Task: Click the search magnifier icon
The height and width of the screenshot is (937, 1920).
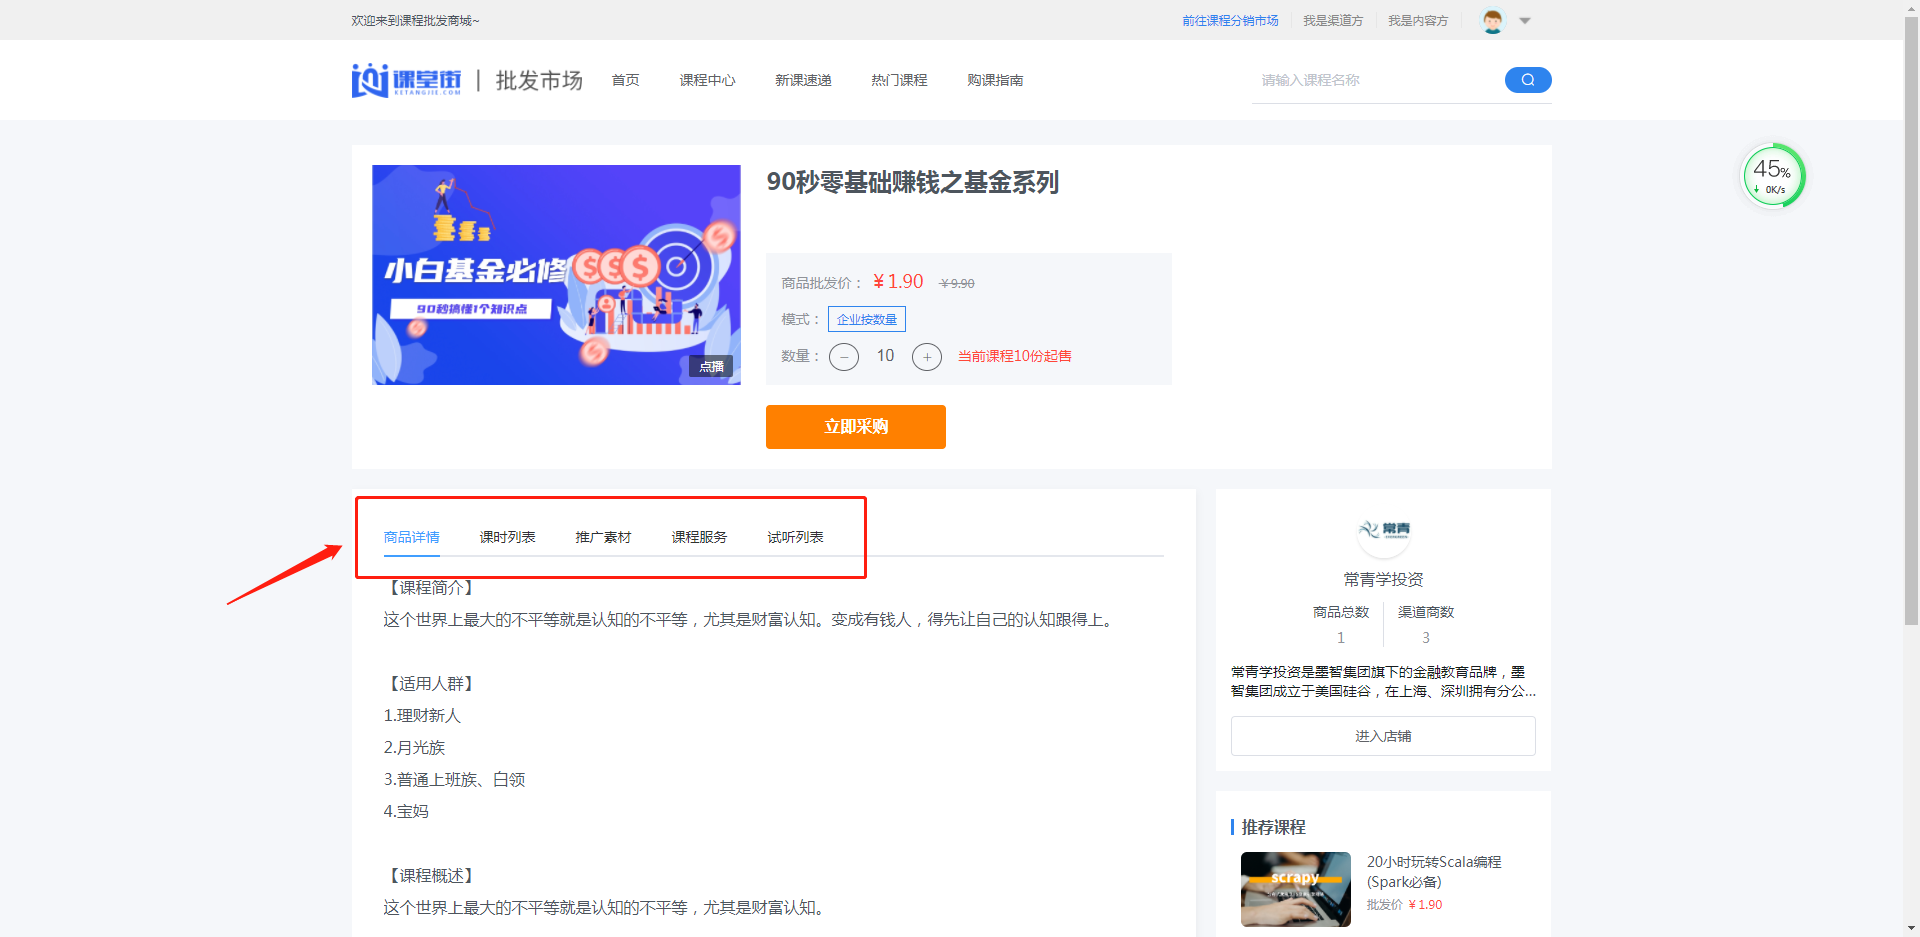Action: 1527,80
